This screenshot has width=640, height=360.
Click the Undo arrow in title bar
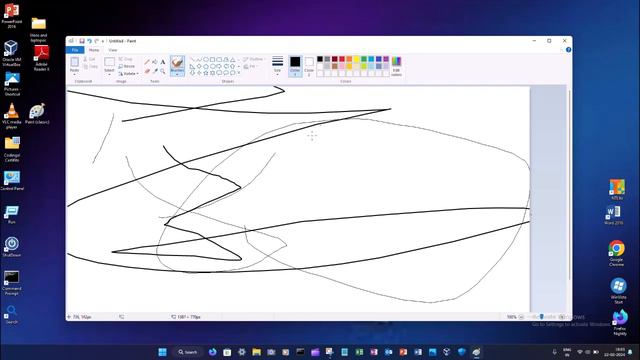89,41
